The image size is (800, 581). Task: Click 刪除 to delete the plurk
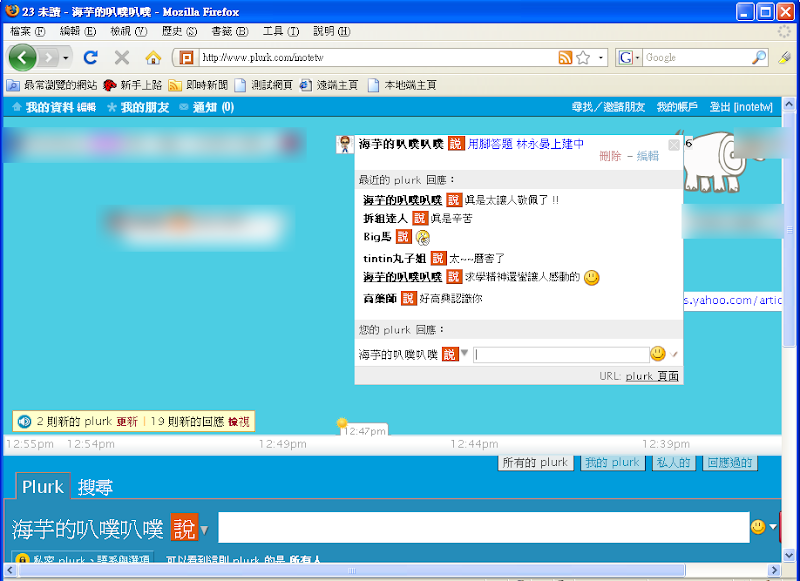click(610, 156)
